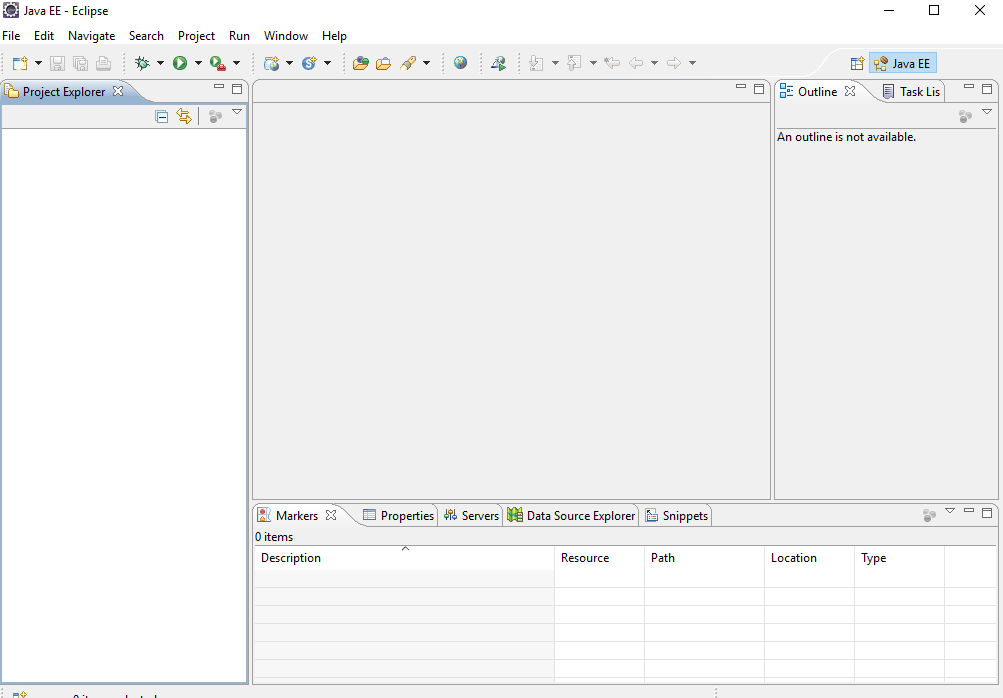Open the Run configurations dropdown arrow

198,63
